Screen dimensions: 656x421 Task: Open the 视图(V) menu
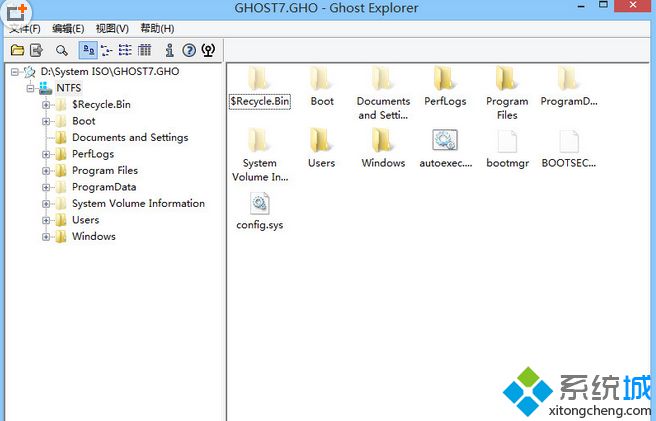point(112,28)
